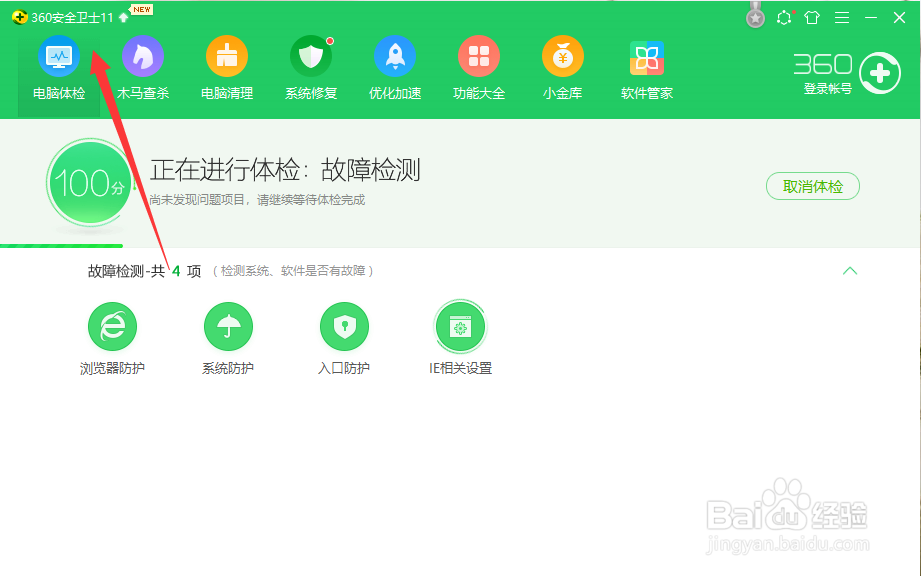Click the 系统防护 umbrella icon
Image resolution: width=921 pixels, height=576 pixels.
pos(228,326)
